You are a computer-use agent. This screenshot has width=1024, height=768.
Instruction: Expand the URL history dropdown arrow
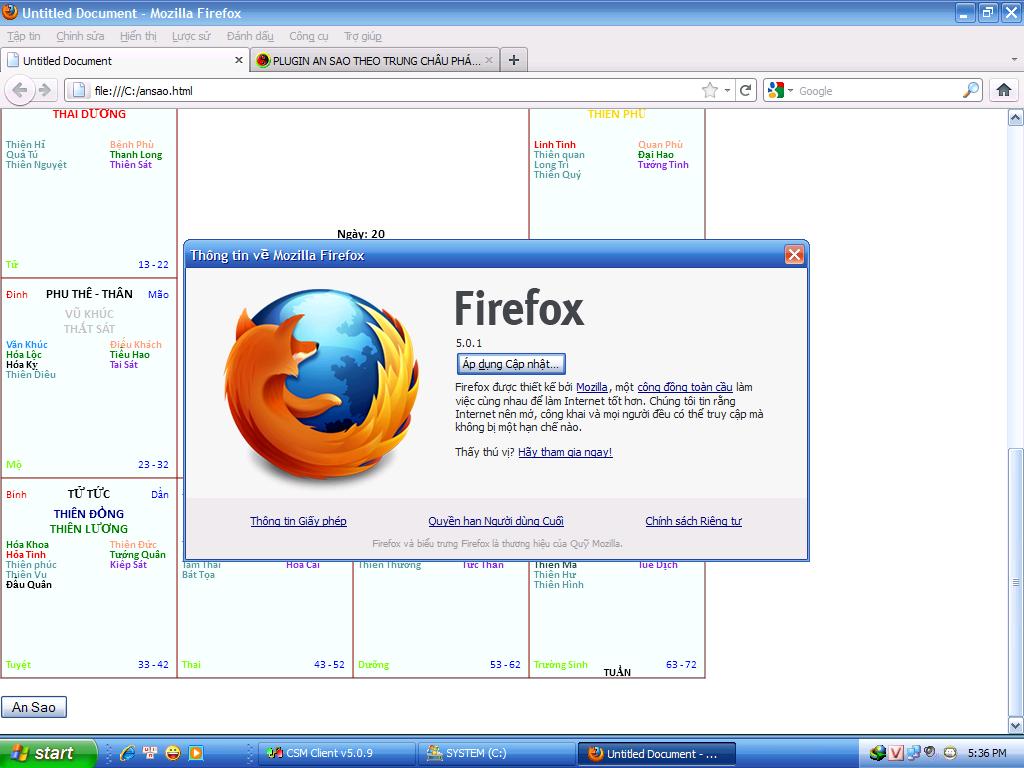click(x=728, y=90)
